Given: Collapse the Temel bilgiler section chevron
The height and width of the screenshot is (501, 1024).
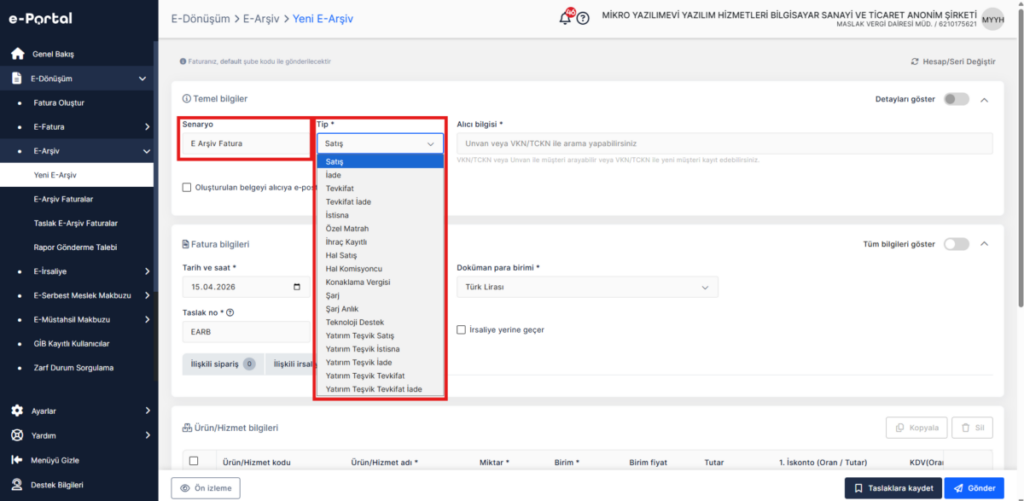Looking at the screenshot, I should pyautogui.click(x=985, y=99).
